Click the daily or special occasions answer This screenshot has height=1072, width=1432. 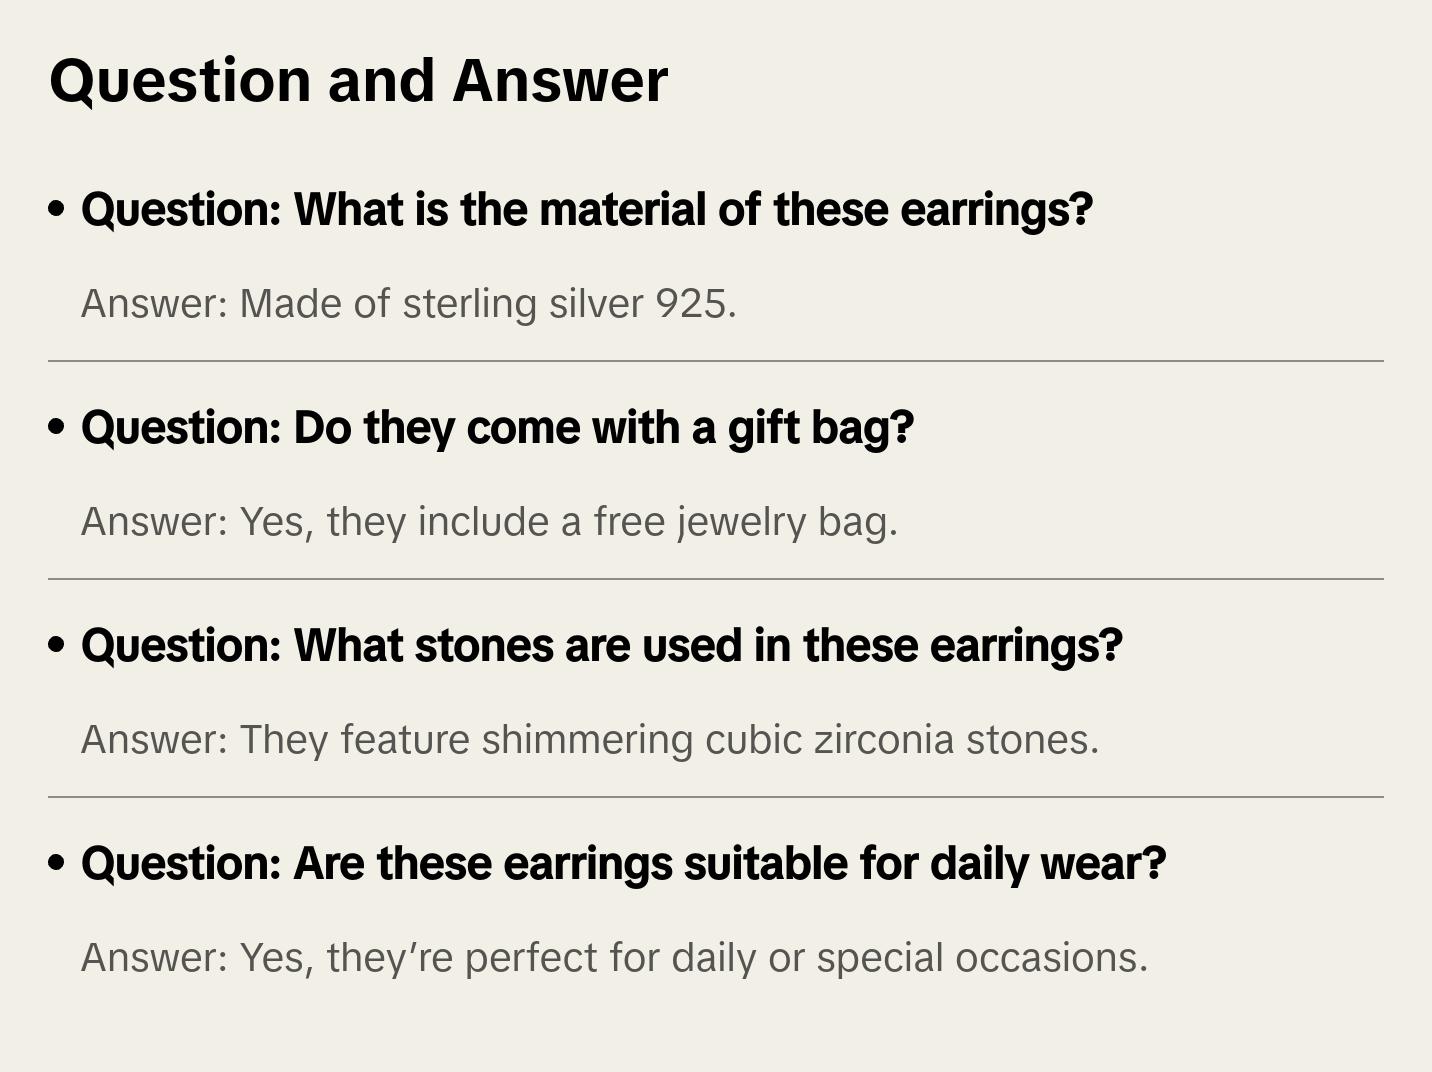[614, 958]
